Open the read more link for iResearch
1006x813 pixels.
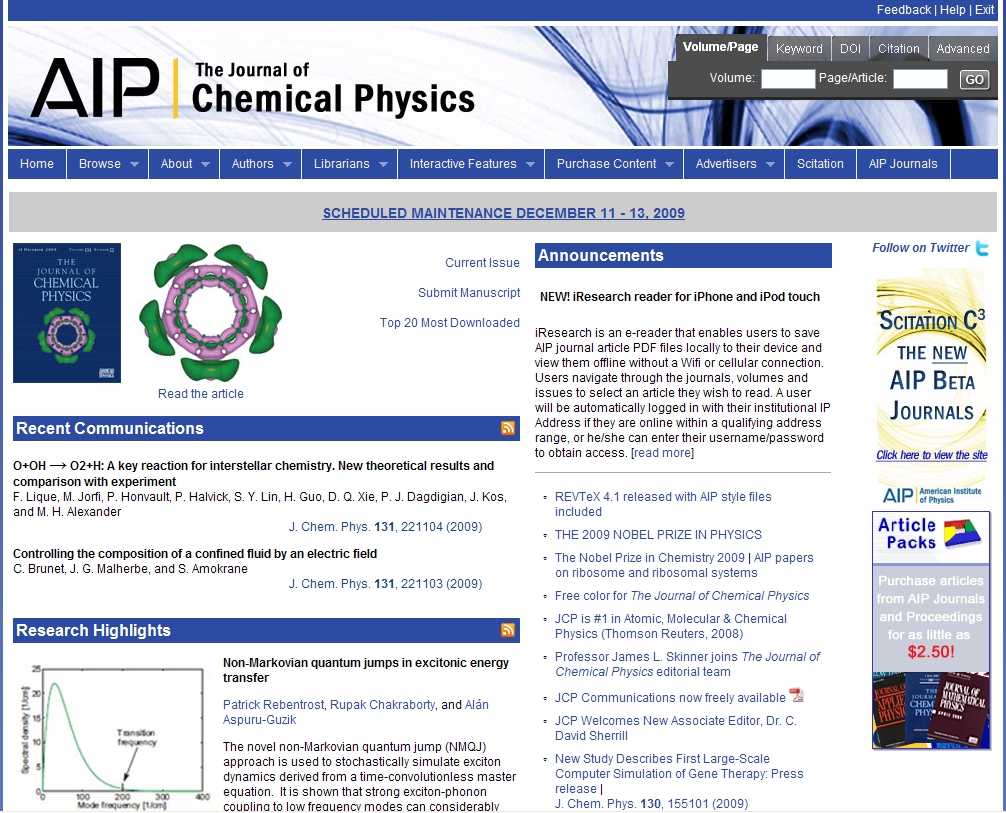tap(662, 453)
